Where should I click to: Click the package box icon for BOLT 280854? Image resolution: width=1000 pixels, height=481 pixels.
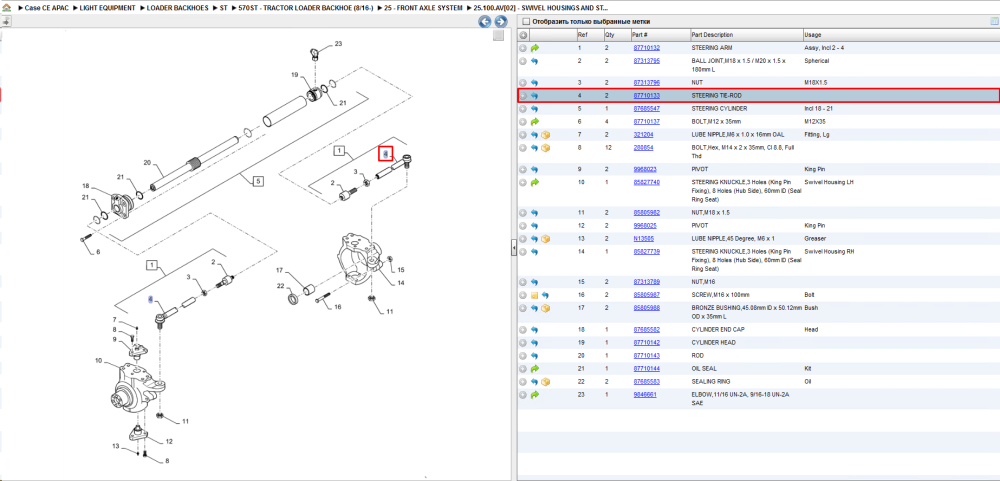(x=545, y=148)
